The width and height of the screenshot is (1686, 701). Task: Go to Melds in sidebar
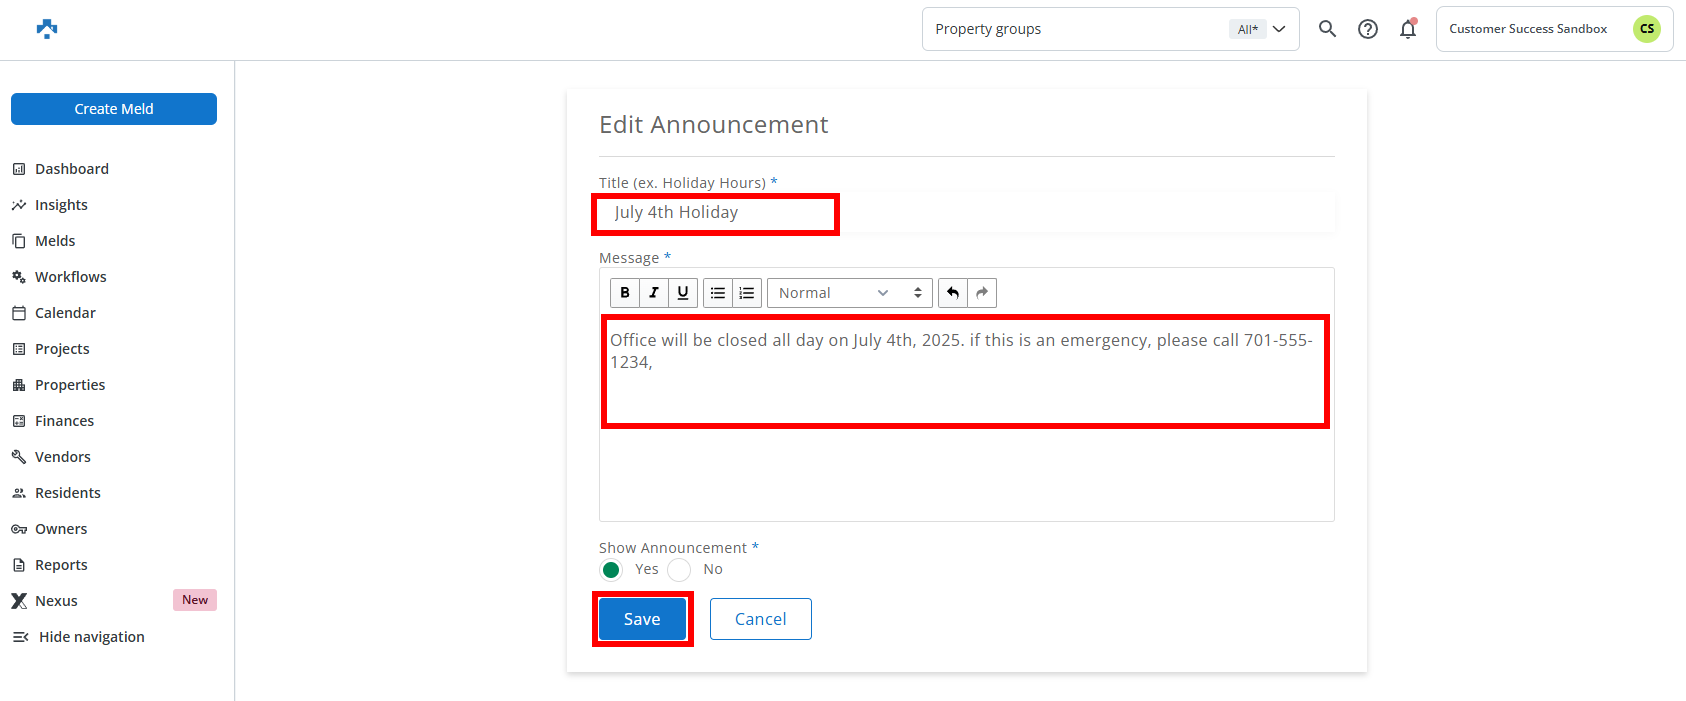55,241
